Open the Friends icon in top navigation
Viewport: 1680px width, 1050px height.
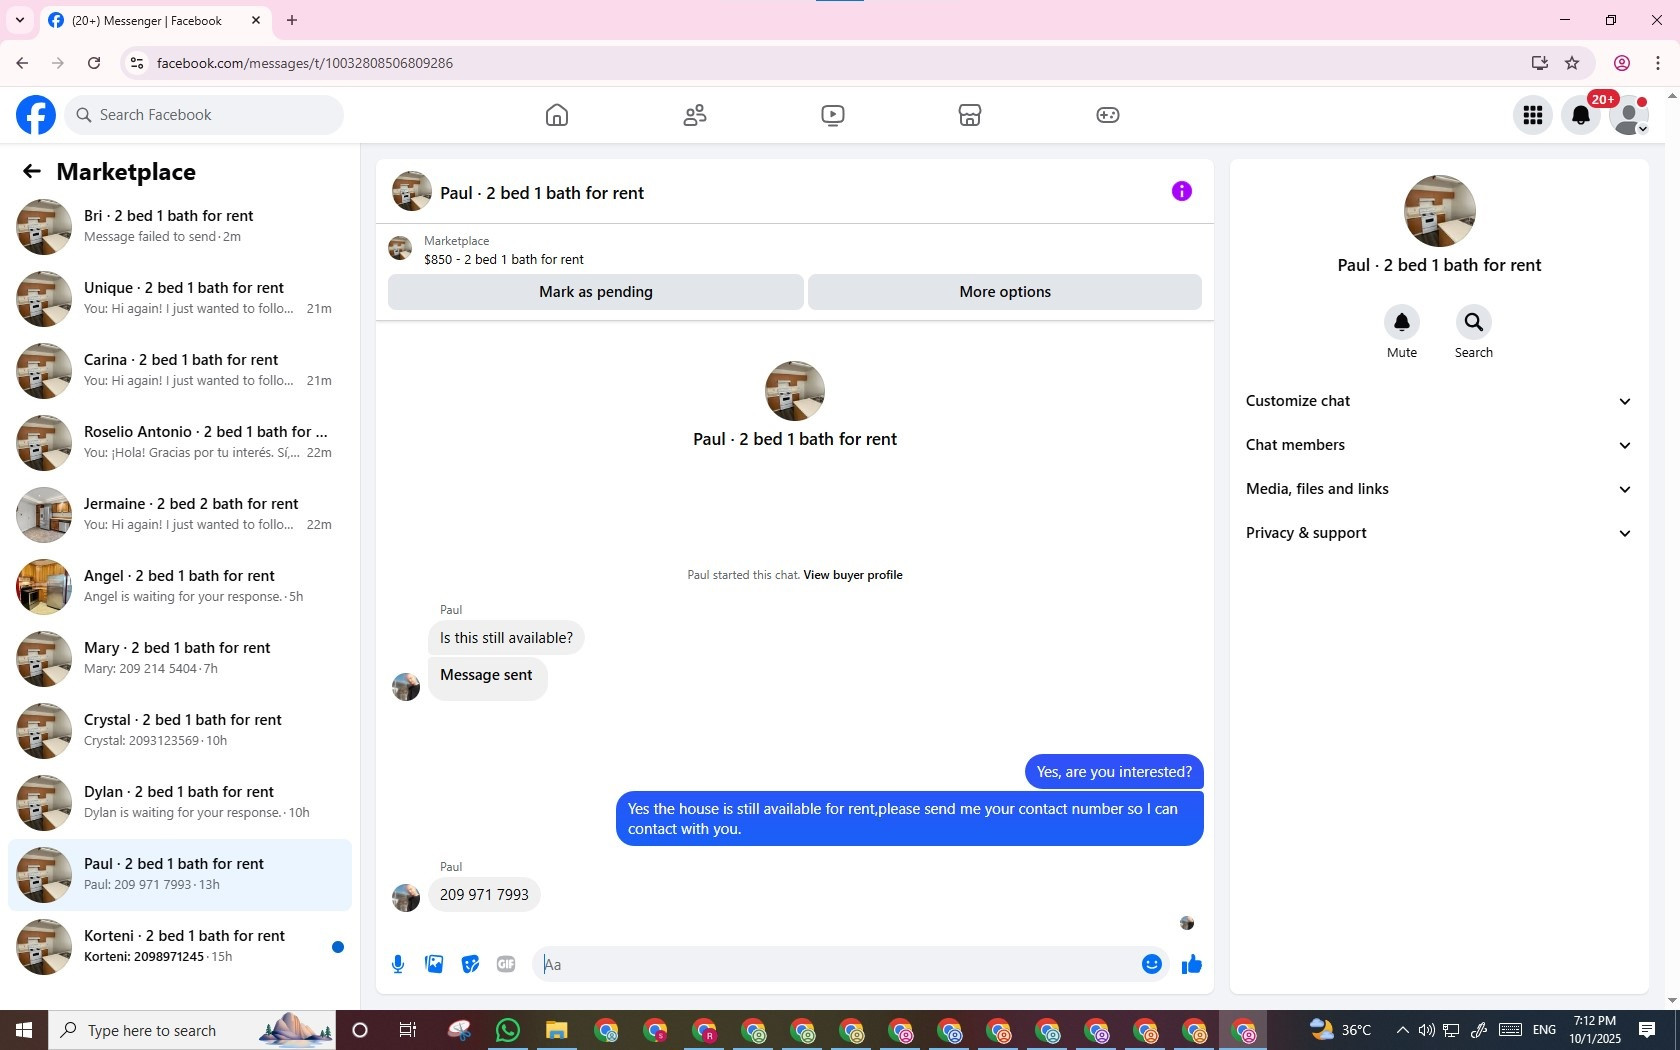pyautogui.click(x=695, y=115)
